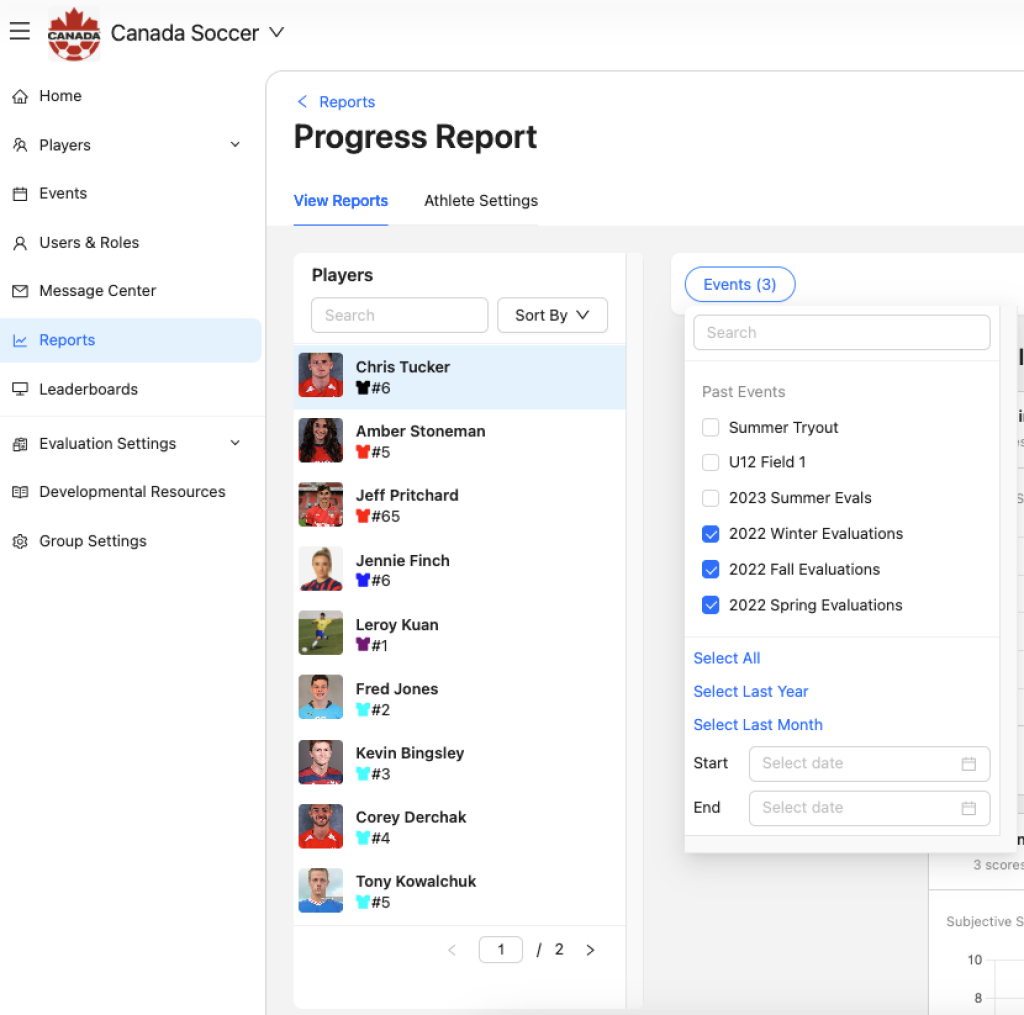Open the Sort By dropdown
Image resolution: width=1024 pixels, height=1015 pixels.
pos(552,315)
